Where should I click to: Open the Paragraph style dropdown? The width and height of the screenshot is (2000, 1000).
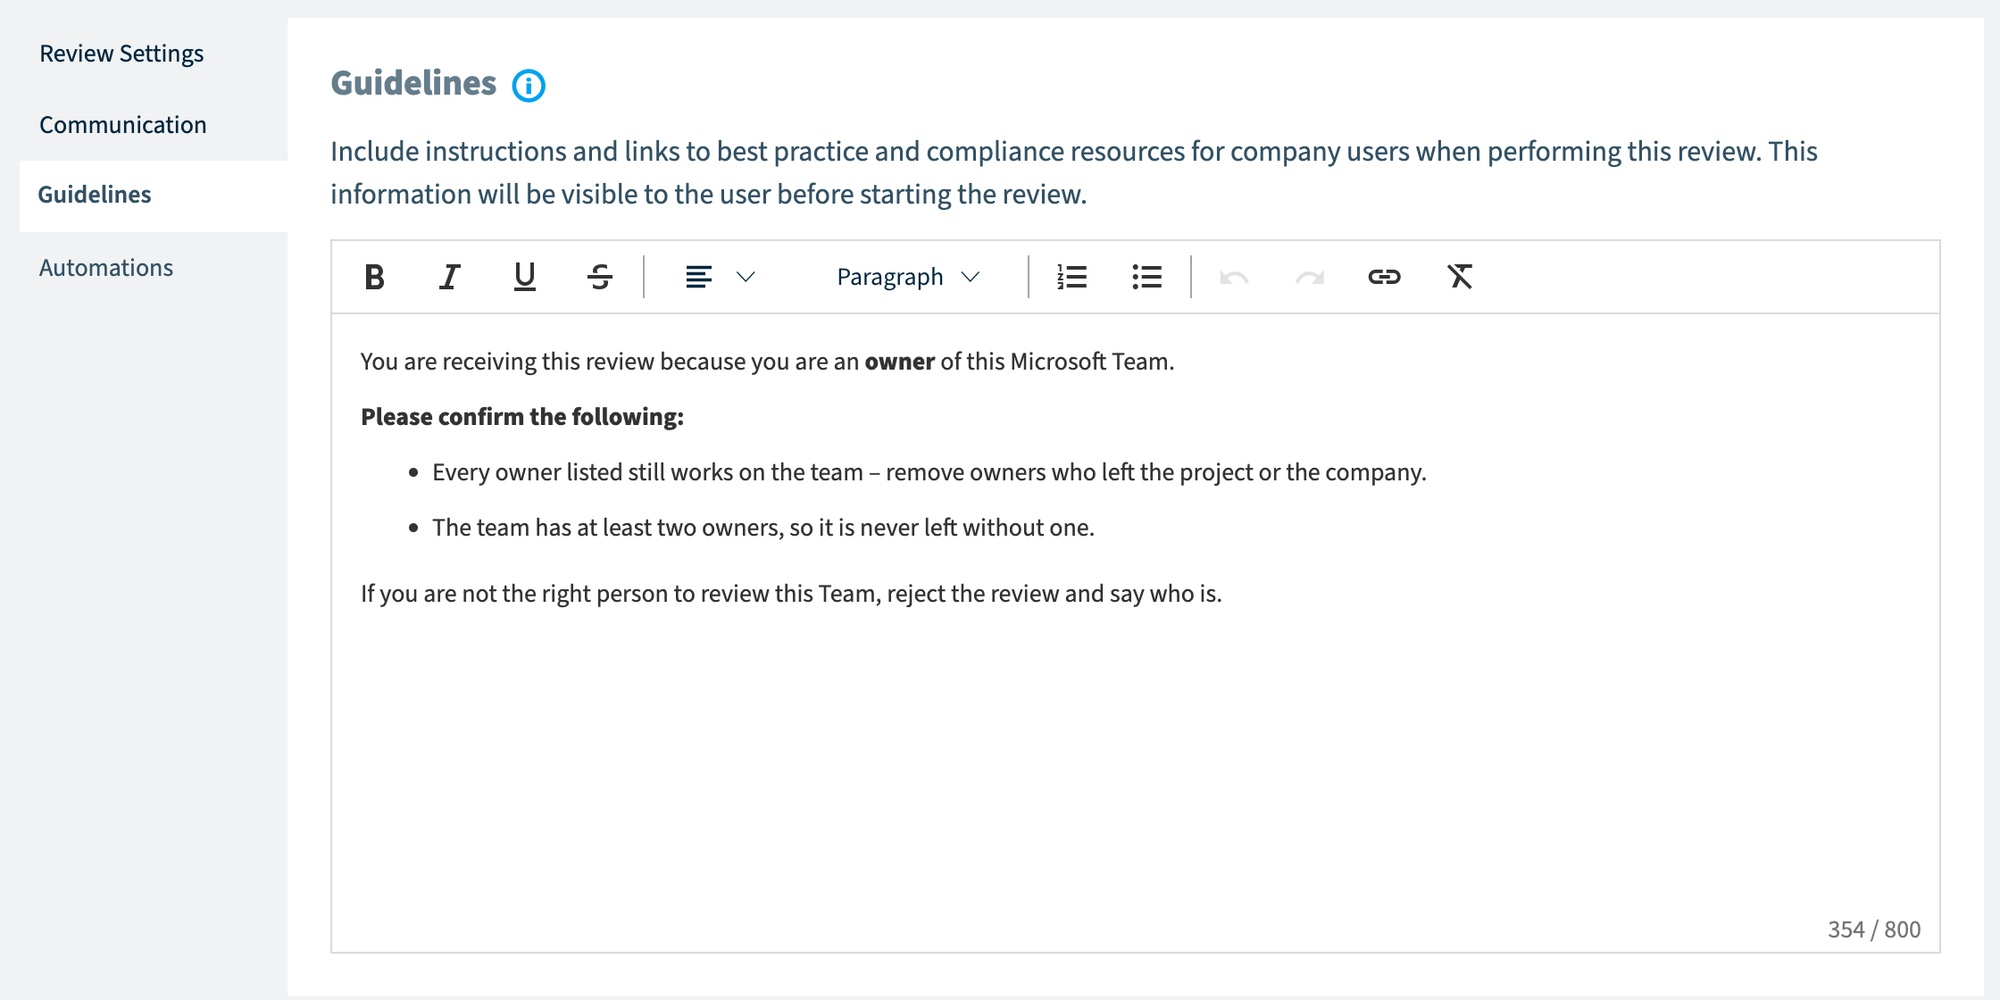click(x=908, y=277)
